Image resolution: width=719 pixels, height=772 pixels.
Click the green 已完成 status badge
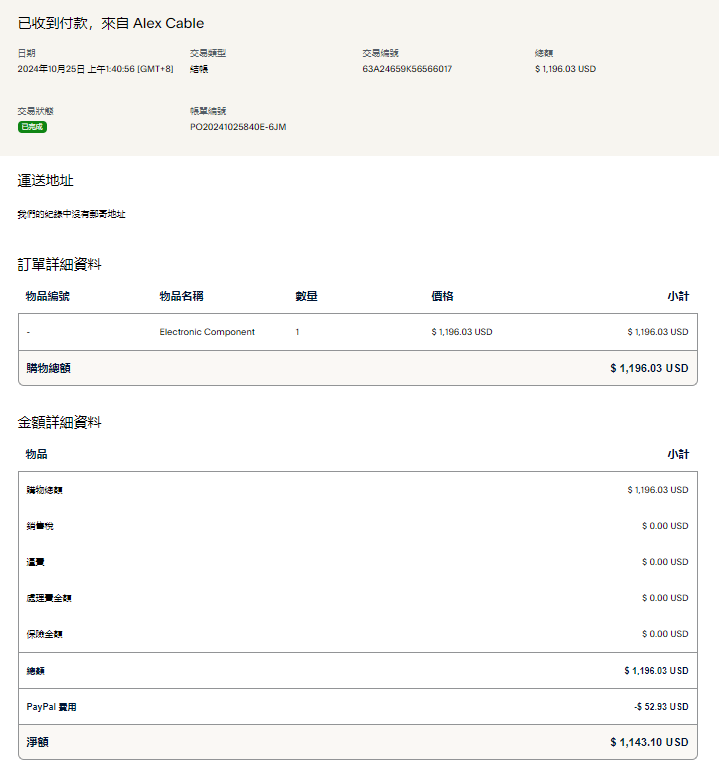click(x=32, y=127)
